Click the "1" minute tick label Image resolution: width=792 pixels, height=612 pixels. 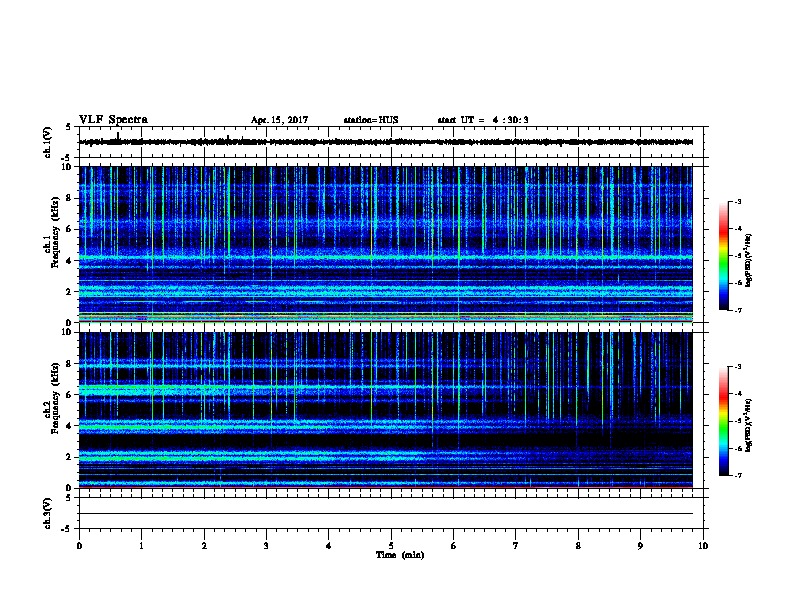(141, 546)
